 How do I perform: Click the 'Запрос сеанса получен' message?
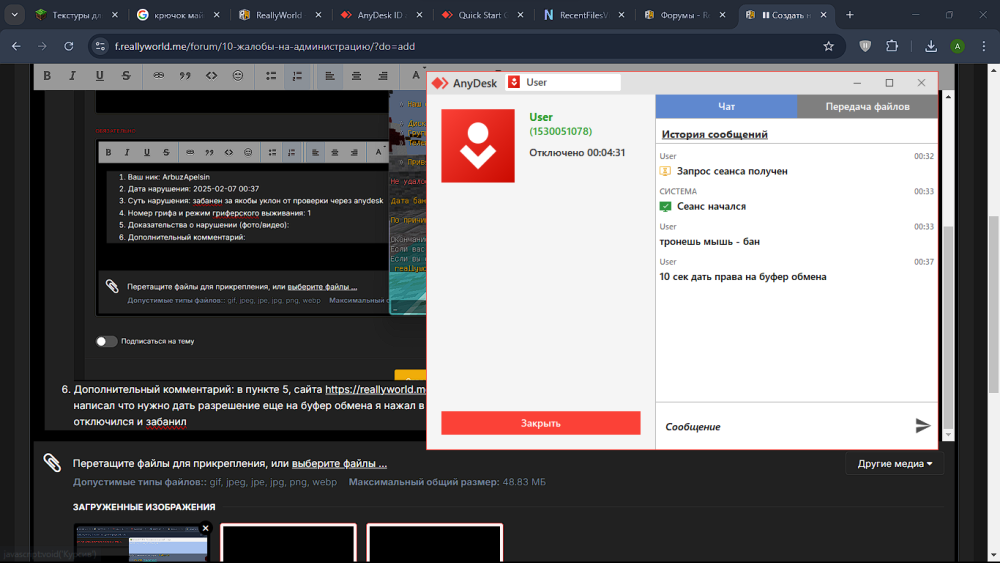pos(732,172)
